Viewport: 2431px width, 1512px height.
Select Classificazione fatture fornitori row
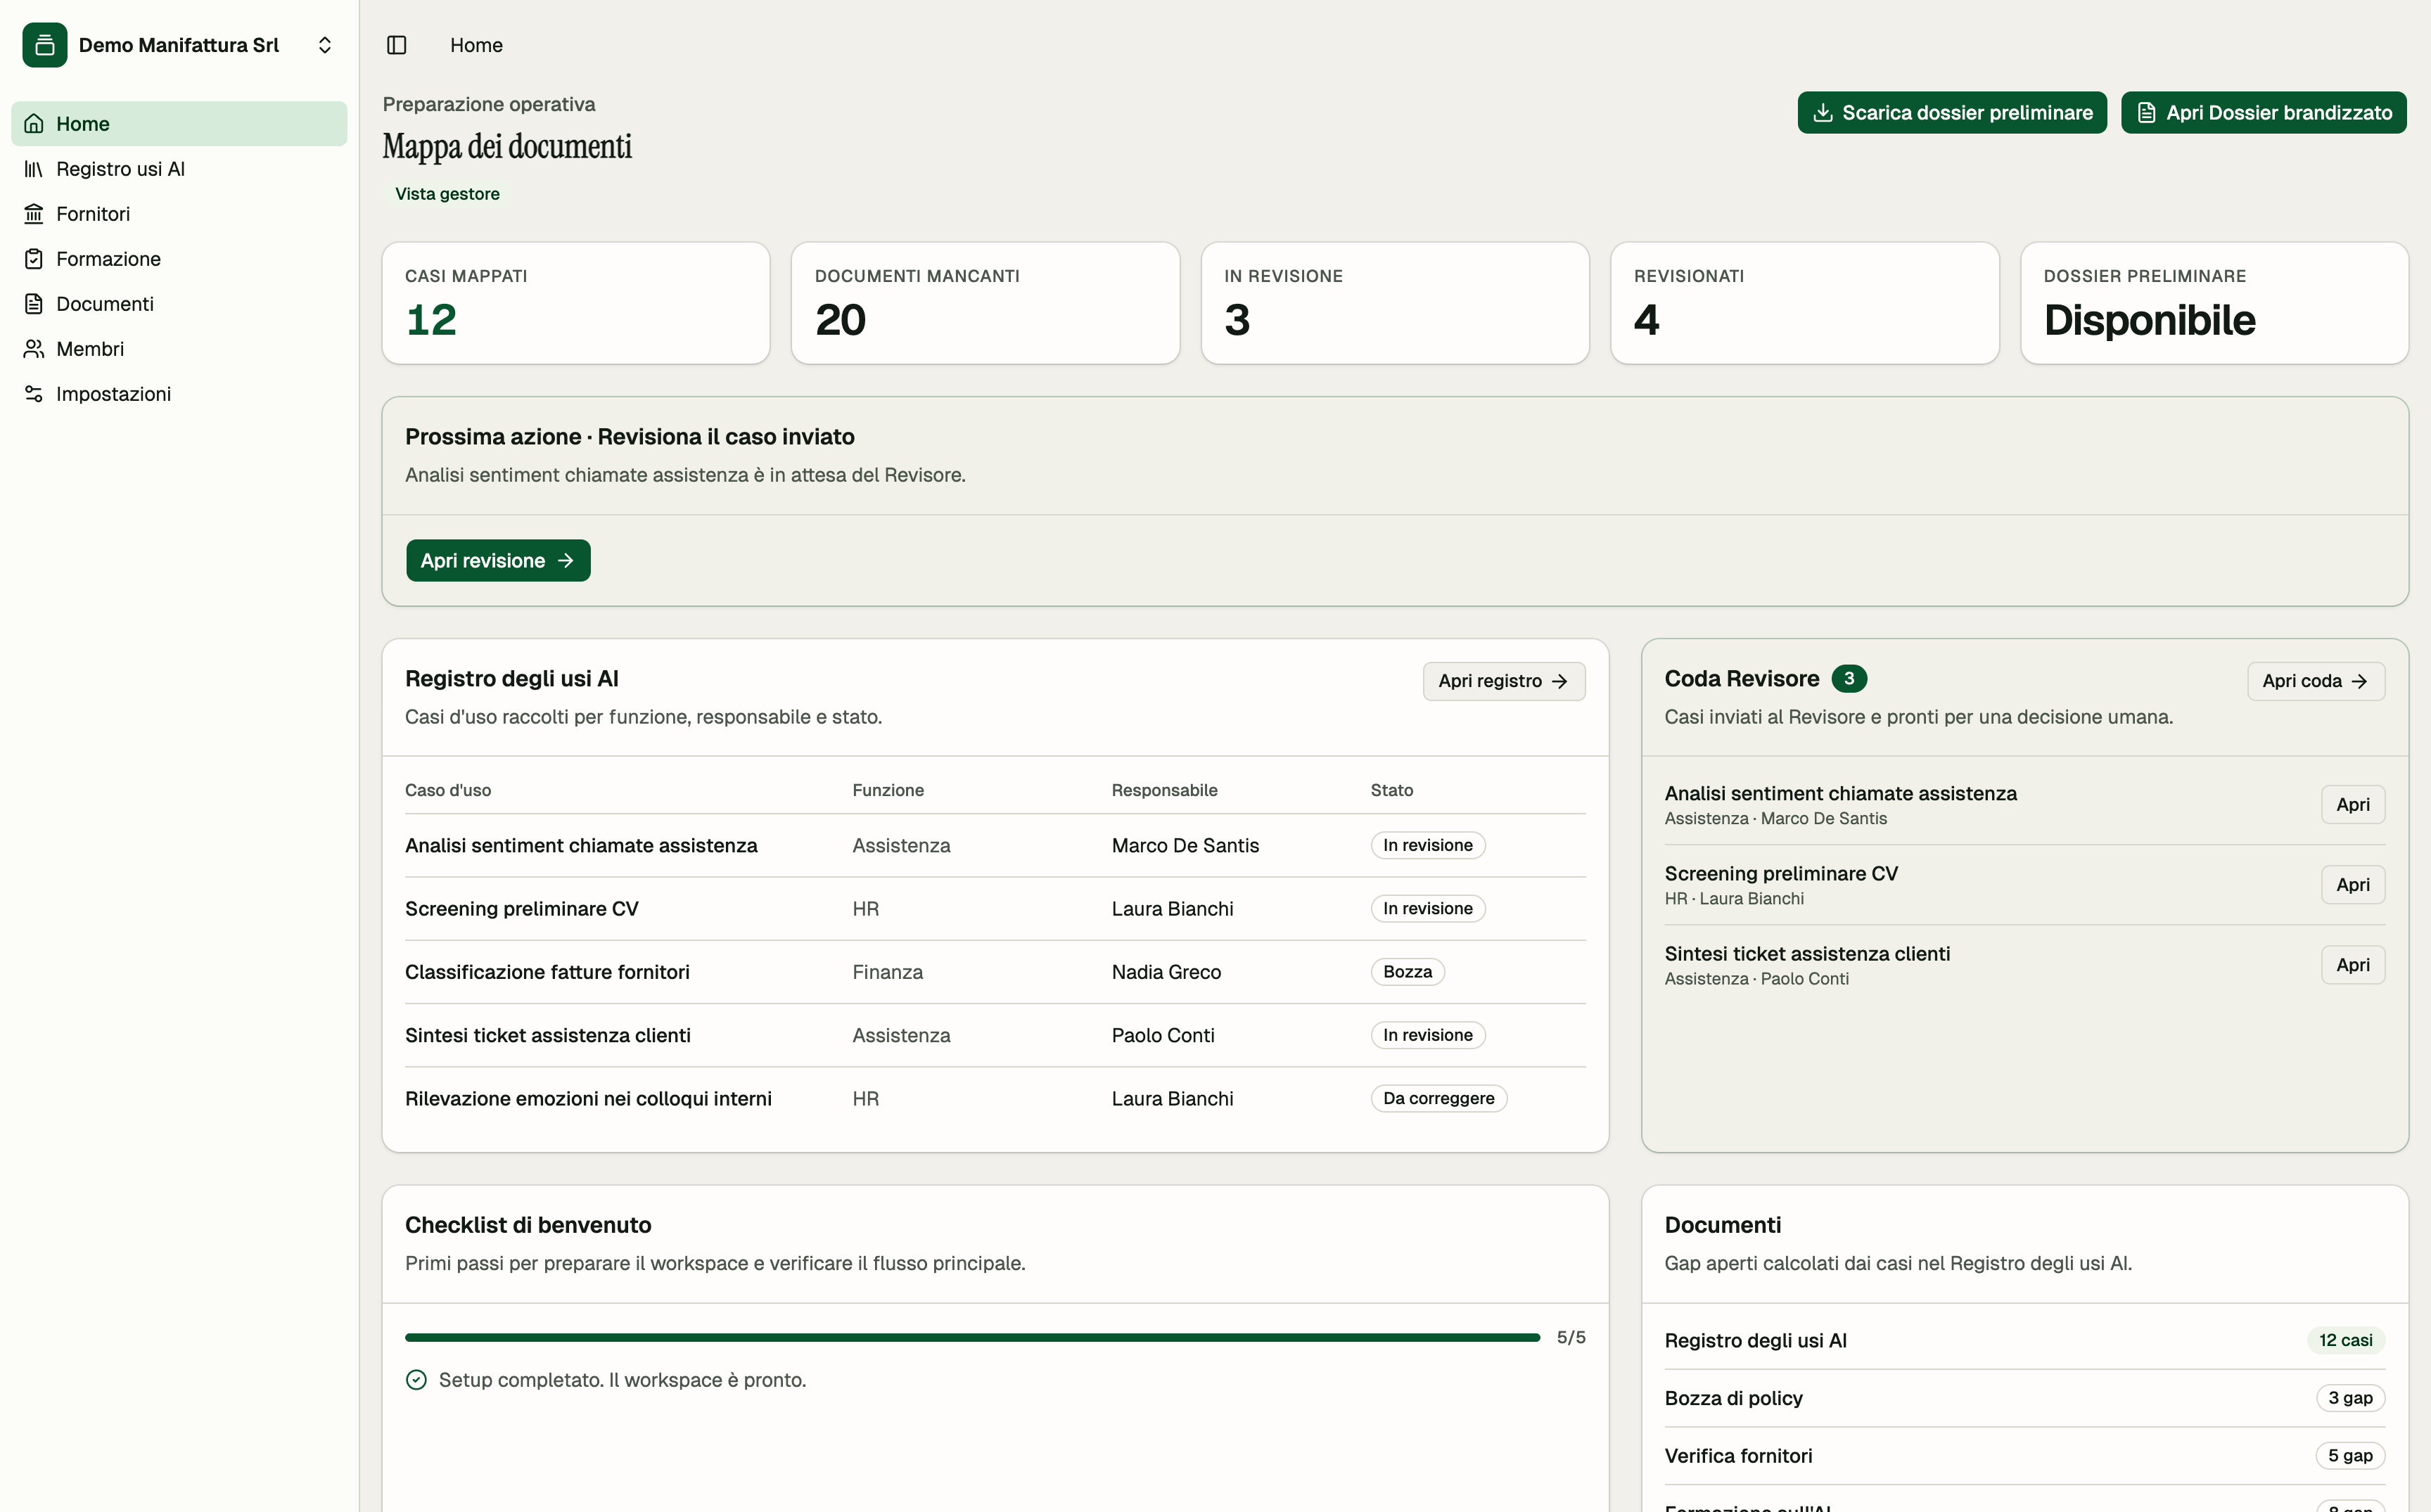coord(995,972)
